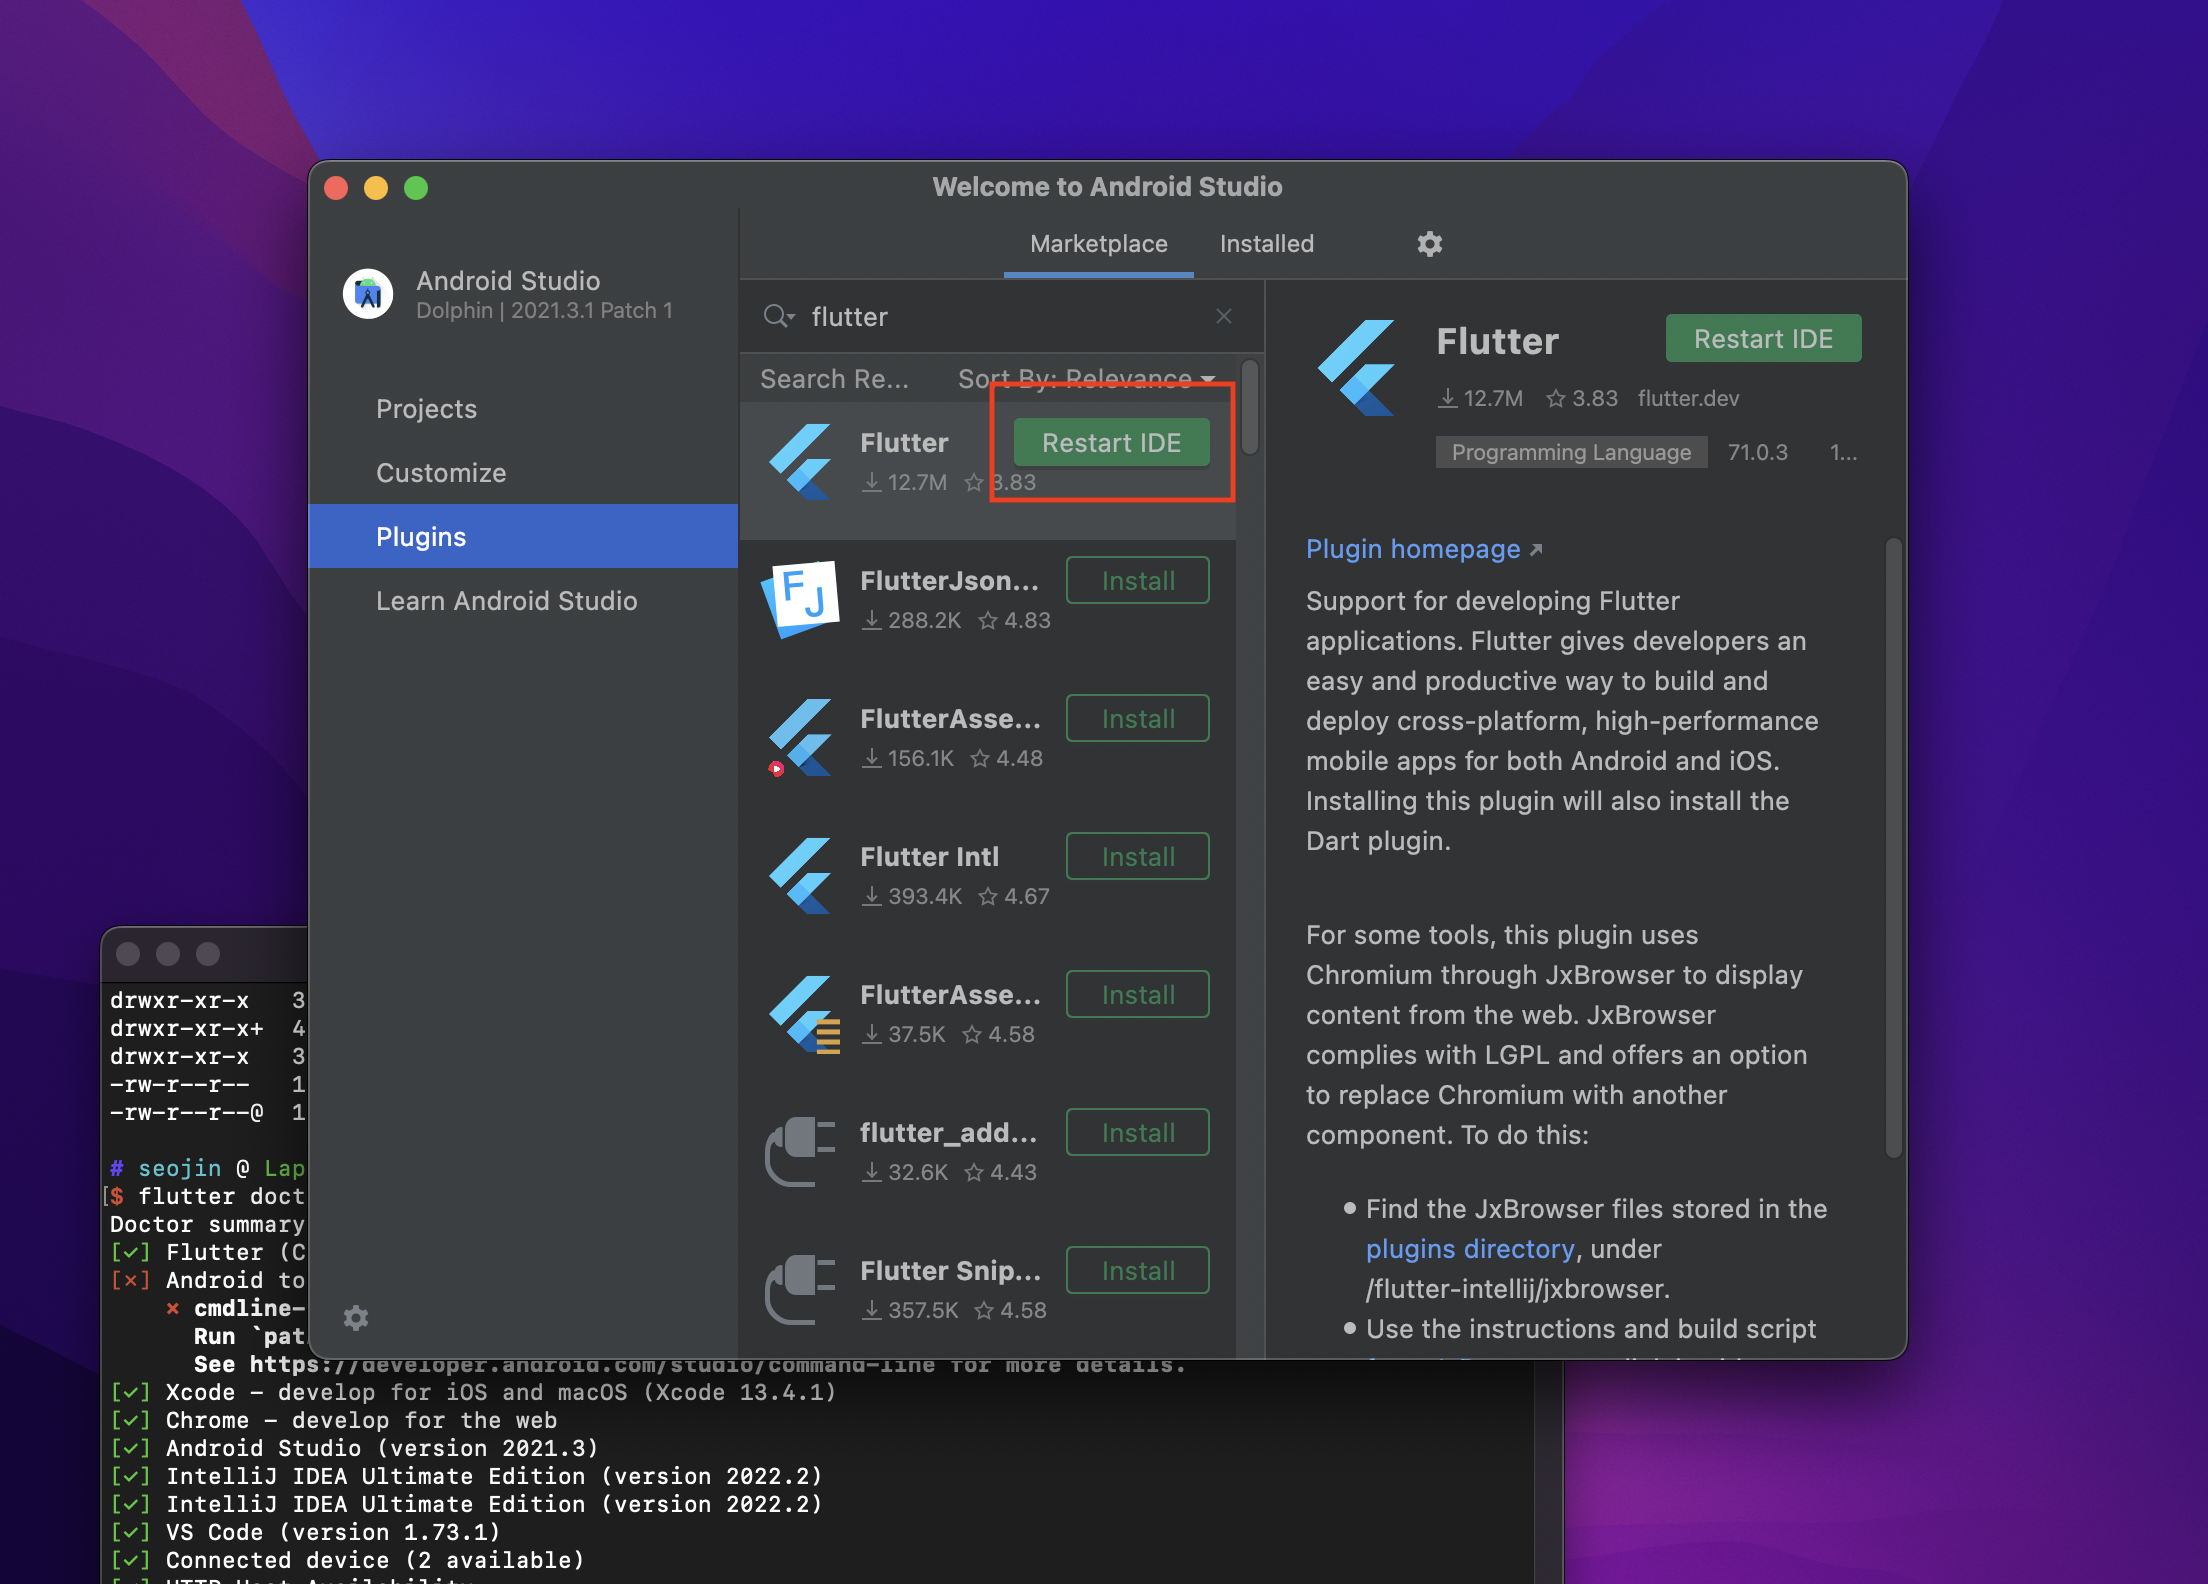2208x1584 pixels.
Task: Click the Flutter Intl plugin icon
Action: (801, 875)
